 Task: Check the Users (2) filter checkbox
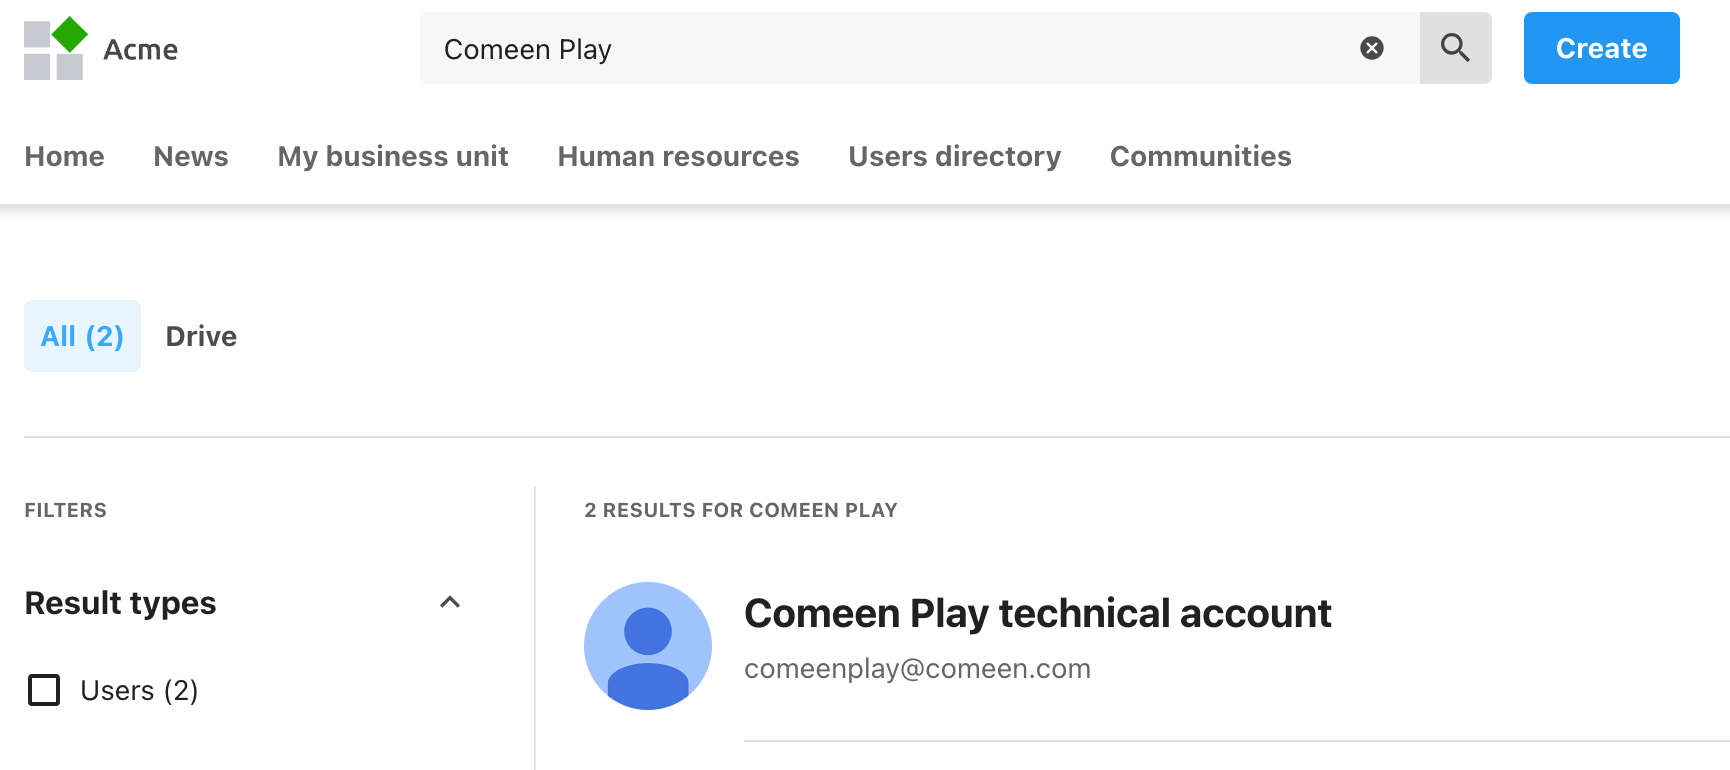44,690
